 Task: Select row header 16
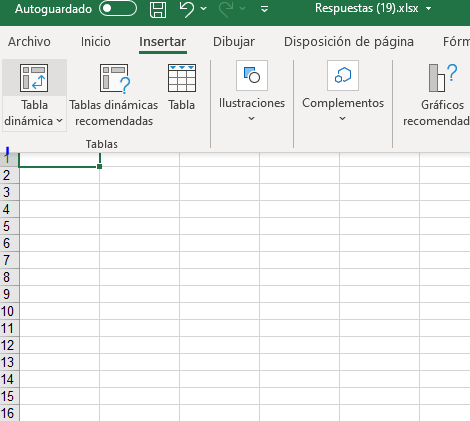tap(9, 413)
